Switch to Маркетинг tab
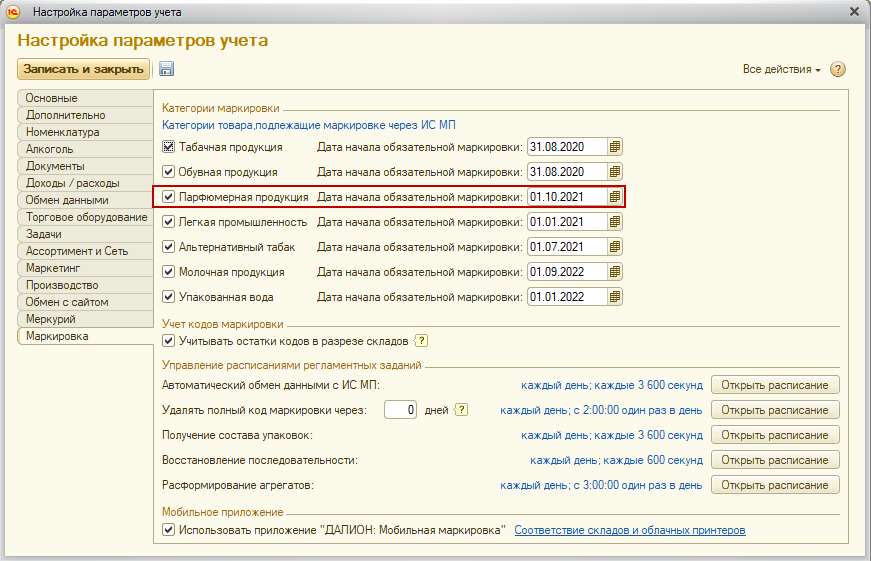This screenshot has width=871, height=561. click(x=86, y=268)
